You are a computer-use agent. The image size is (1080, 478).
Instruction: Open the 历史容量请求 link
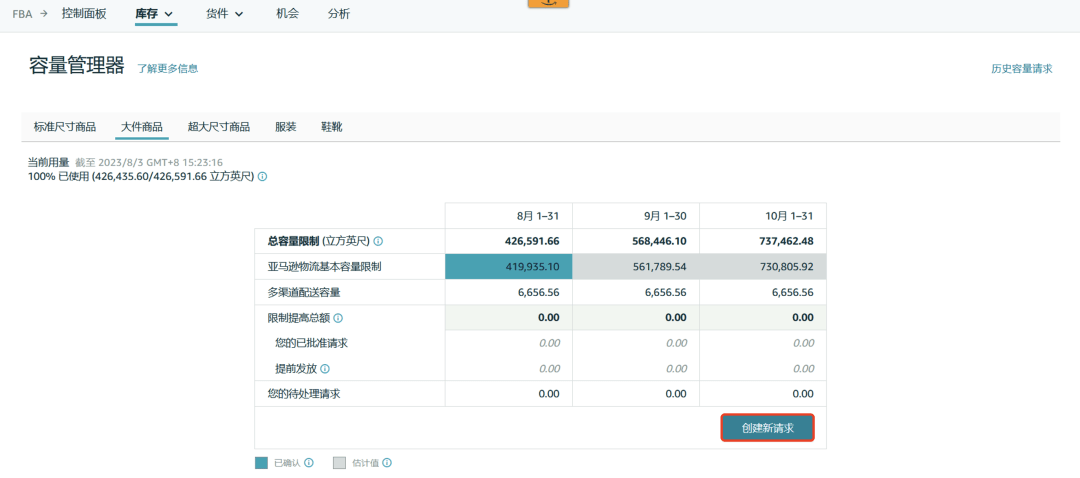(x=1021, y=69)
